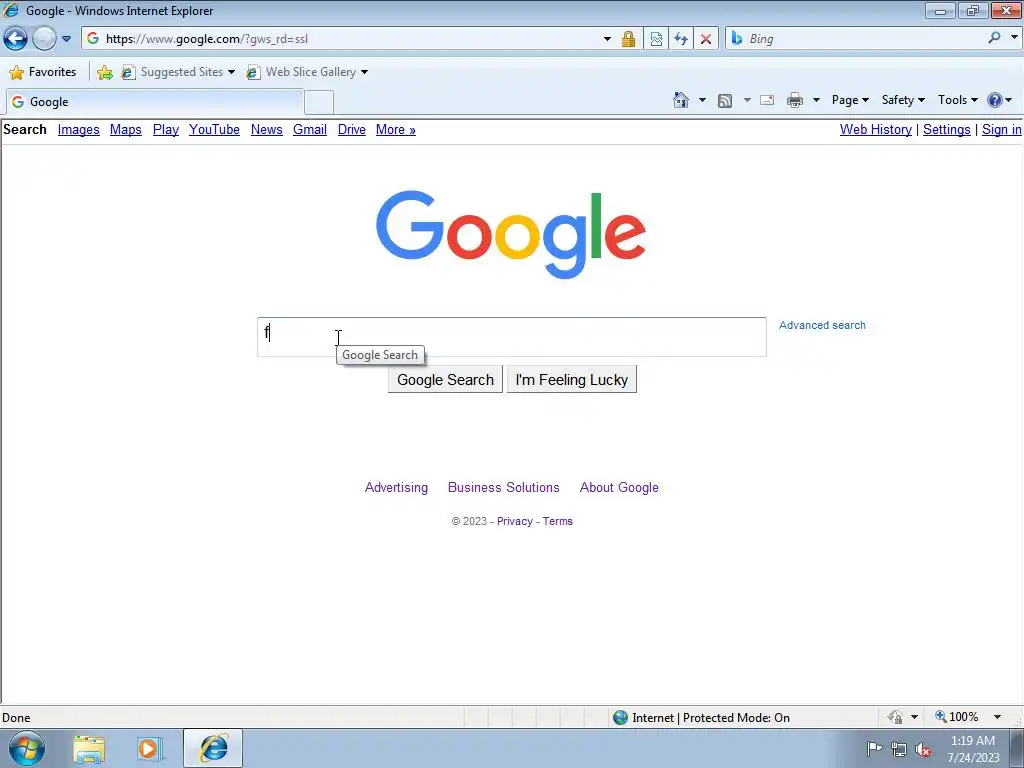Viewport: 1024px width, 768px height.
Task: Click the blue Help question mark icon
Action: pyautogui.click(x=995, y=100)
